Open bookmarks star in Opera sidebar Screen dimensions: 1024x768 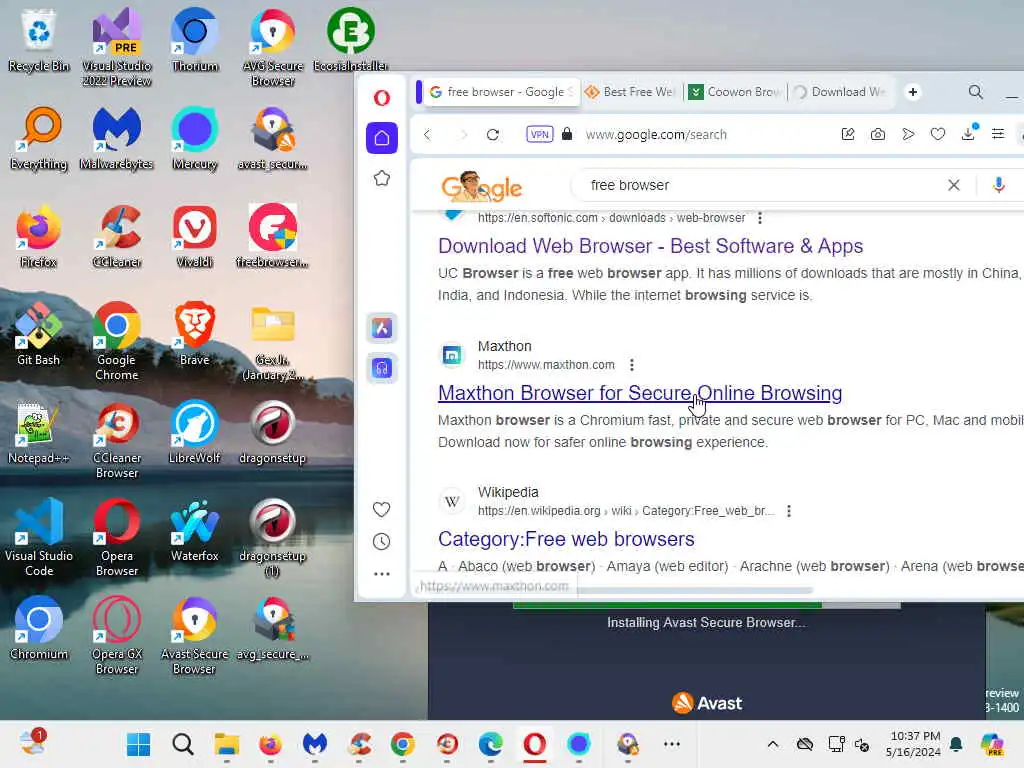(382, 178)
